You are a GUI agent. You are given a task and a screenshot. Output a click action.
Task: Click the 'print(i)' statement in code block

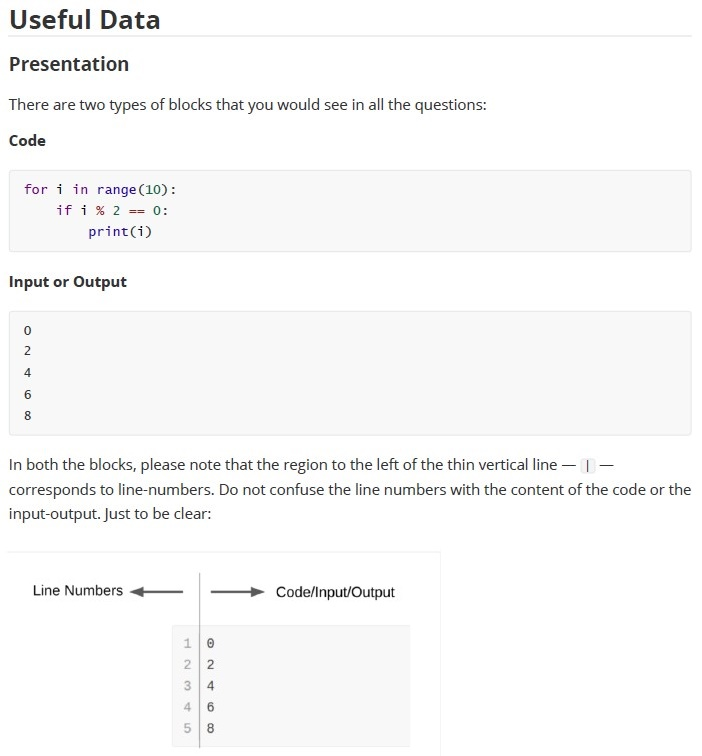click(120, 231)
